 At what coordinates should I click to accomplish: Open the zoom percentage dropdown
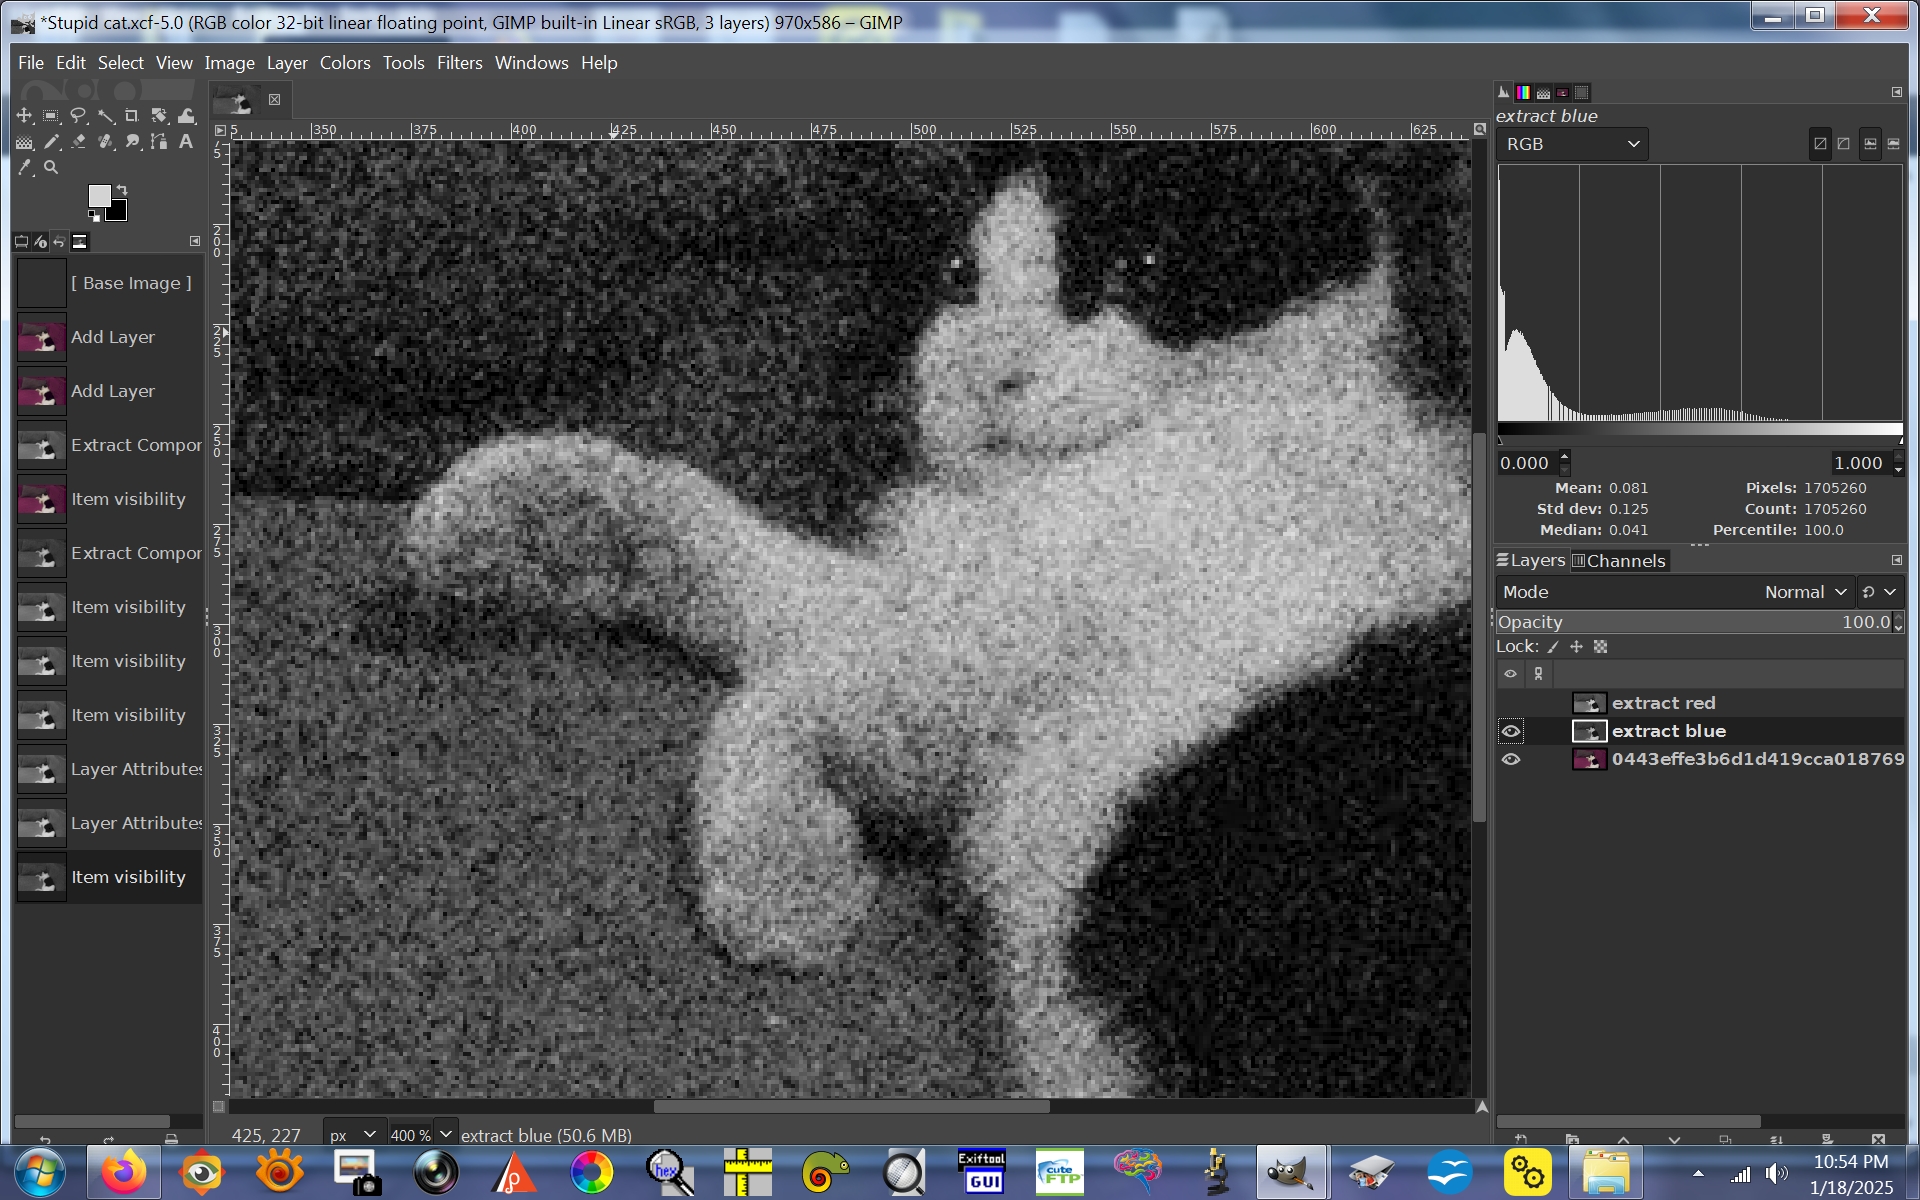(x=446, y=1134)
